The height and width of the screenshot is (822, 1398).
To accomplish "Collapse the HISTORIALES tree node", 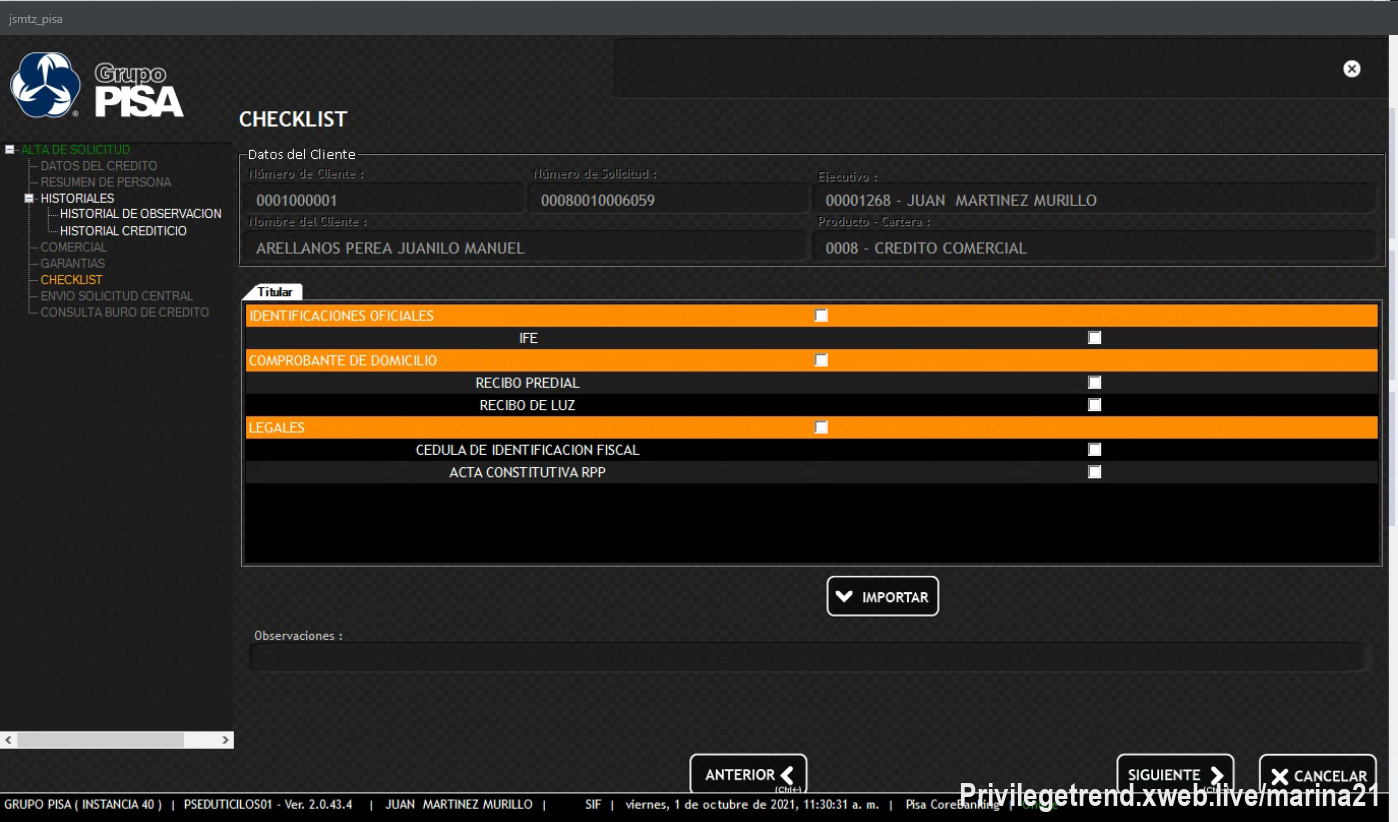I will pos(30,199).
